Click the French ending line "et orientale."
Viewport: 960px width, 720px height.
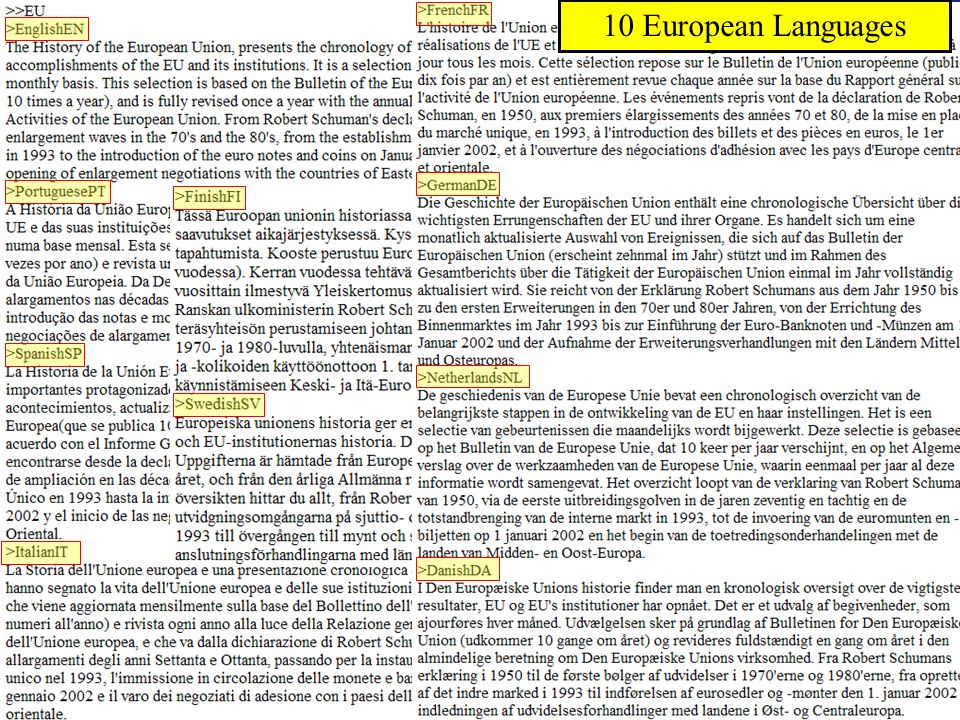(454, 167)
